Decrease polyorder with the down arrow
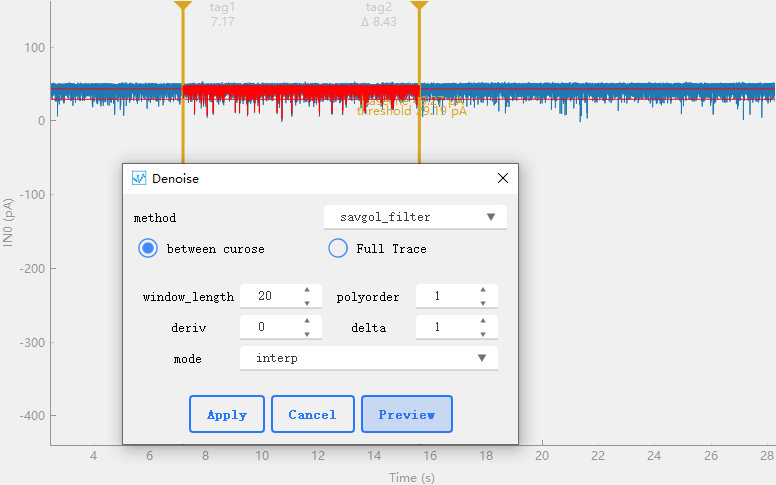 [x=483, y=303]
